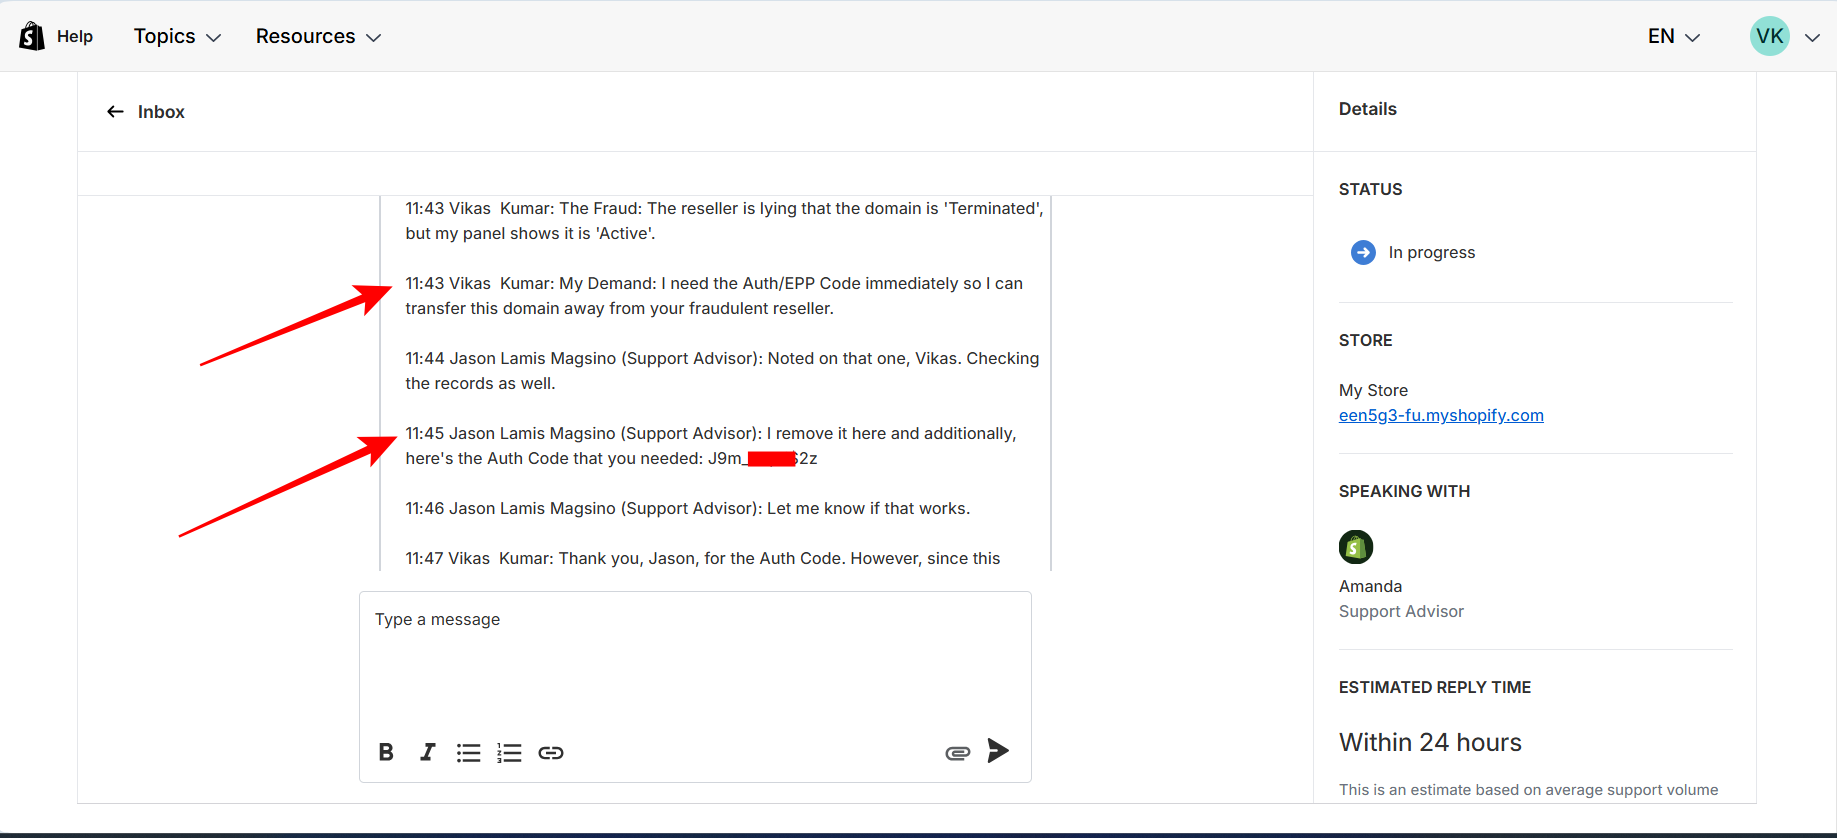The width and height of the screenshot is (1837, 838).
Task: Click the 'SPEAKING WITH' heading
Action: tap(1404, 491)
